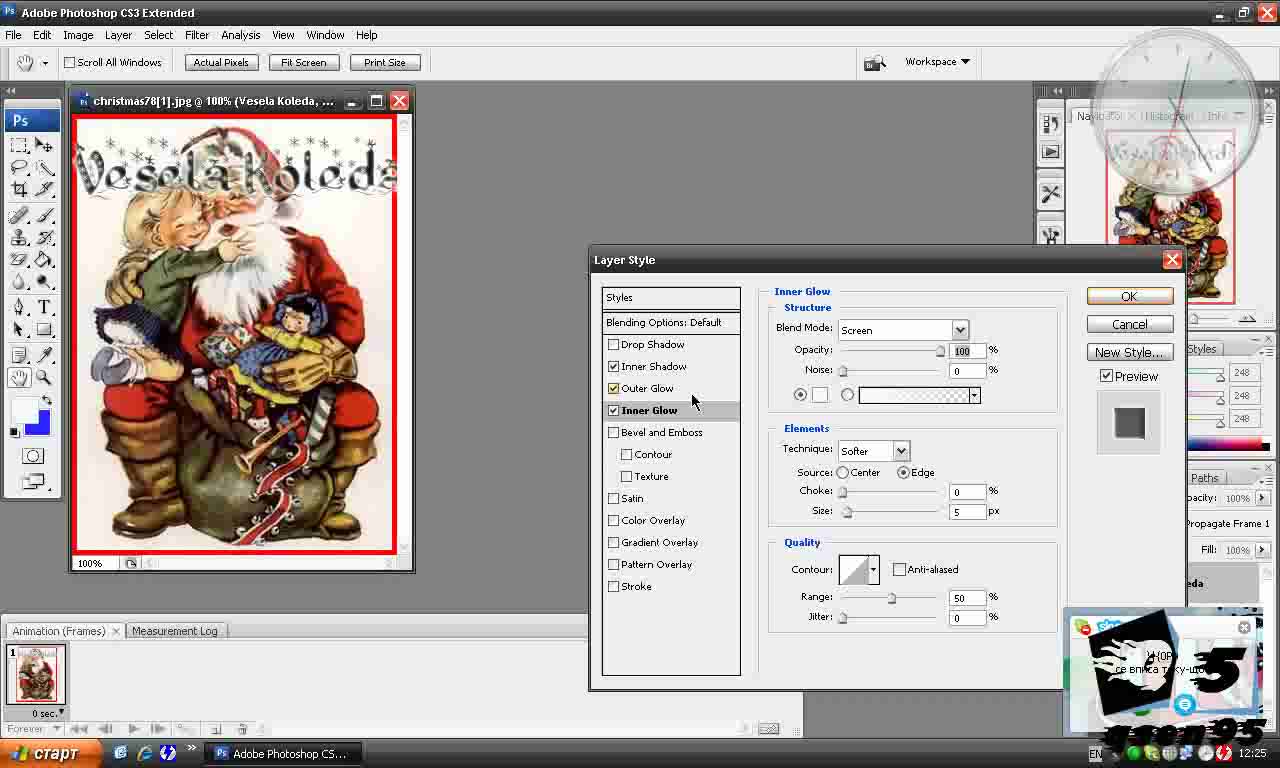Screen dimensions: 1280x768
Task: Open the Blend Mode dropdown
Action: pos(959,330)
